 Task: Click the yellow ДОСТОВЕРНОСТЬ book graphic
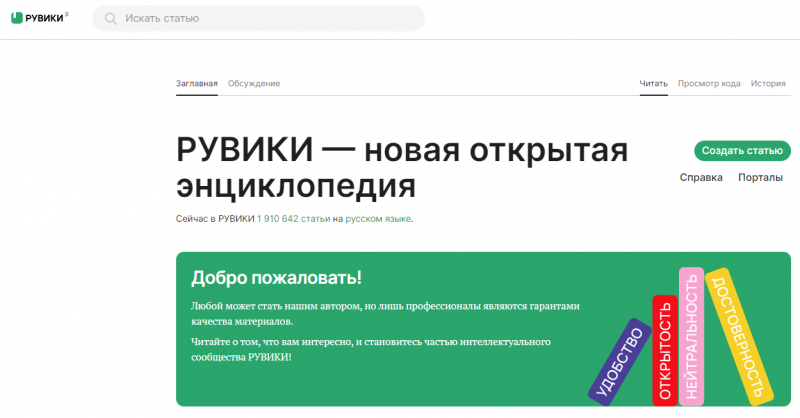(739, 336)
